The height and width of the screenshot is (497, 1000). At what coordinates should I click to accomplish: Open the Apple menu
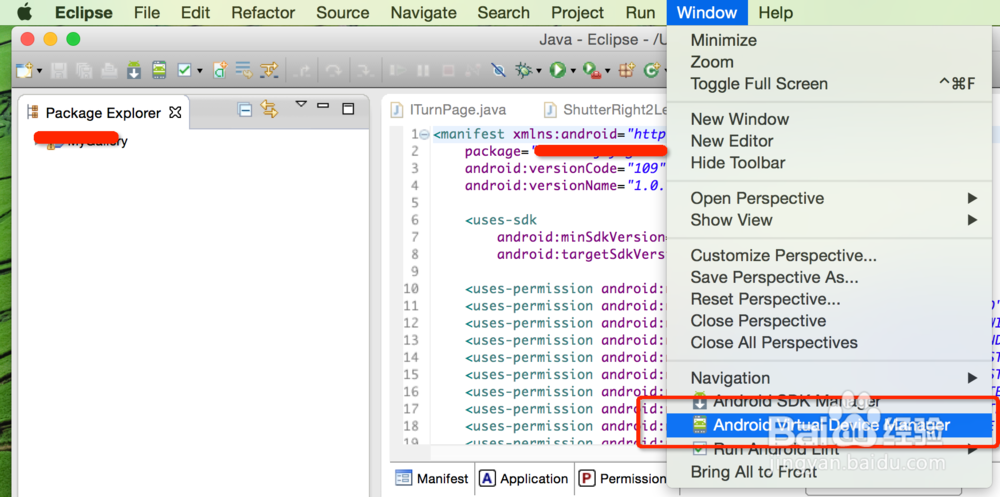pyautogui.click(x=24, y=12)
